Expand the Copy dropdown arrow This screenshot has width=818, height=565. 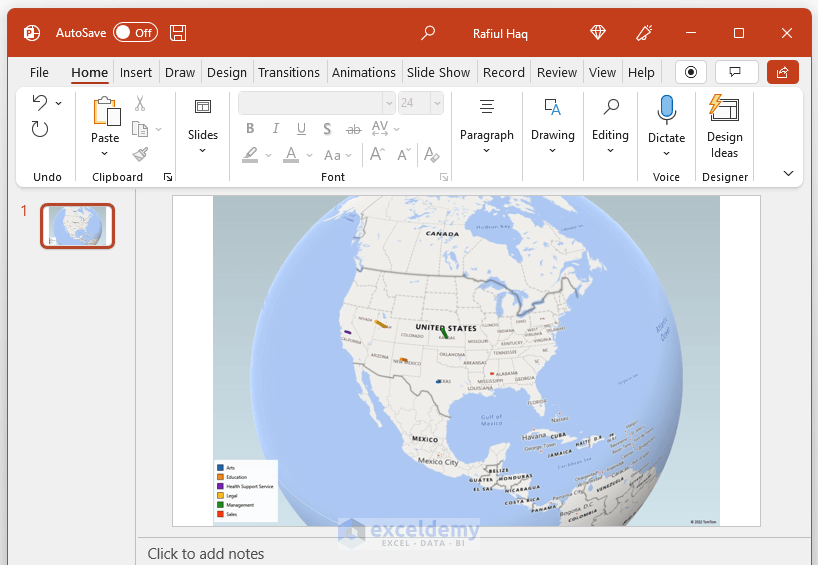point(159,129)
